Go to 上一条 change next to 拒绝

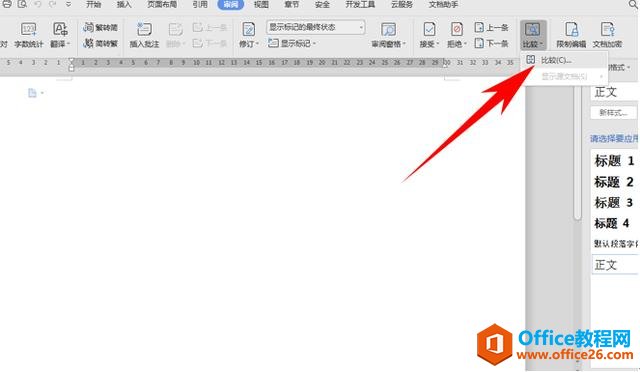click(491, 27)
